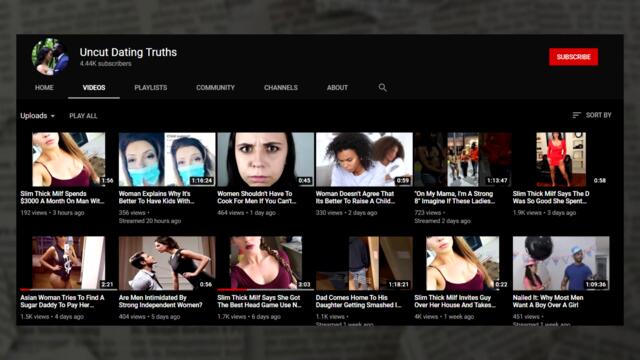Click the red Subscribe button
640x360 pixels.
573,57
